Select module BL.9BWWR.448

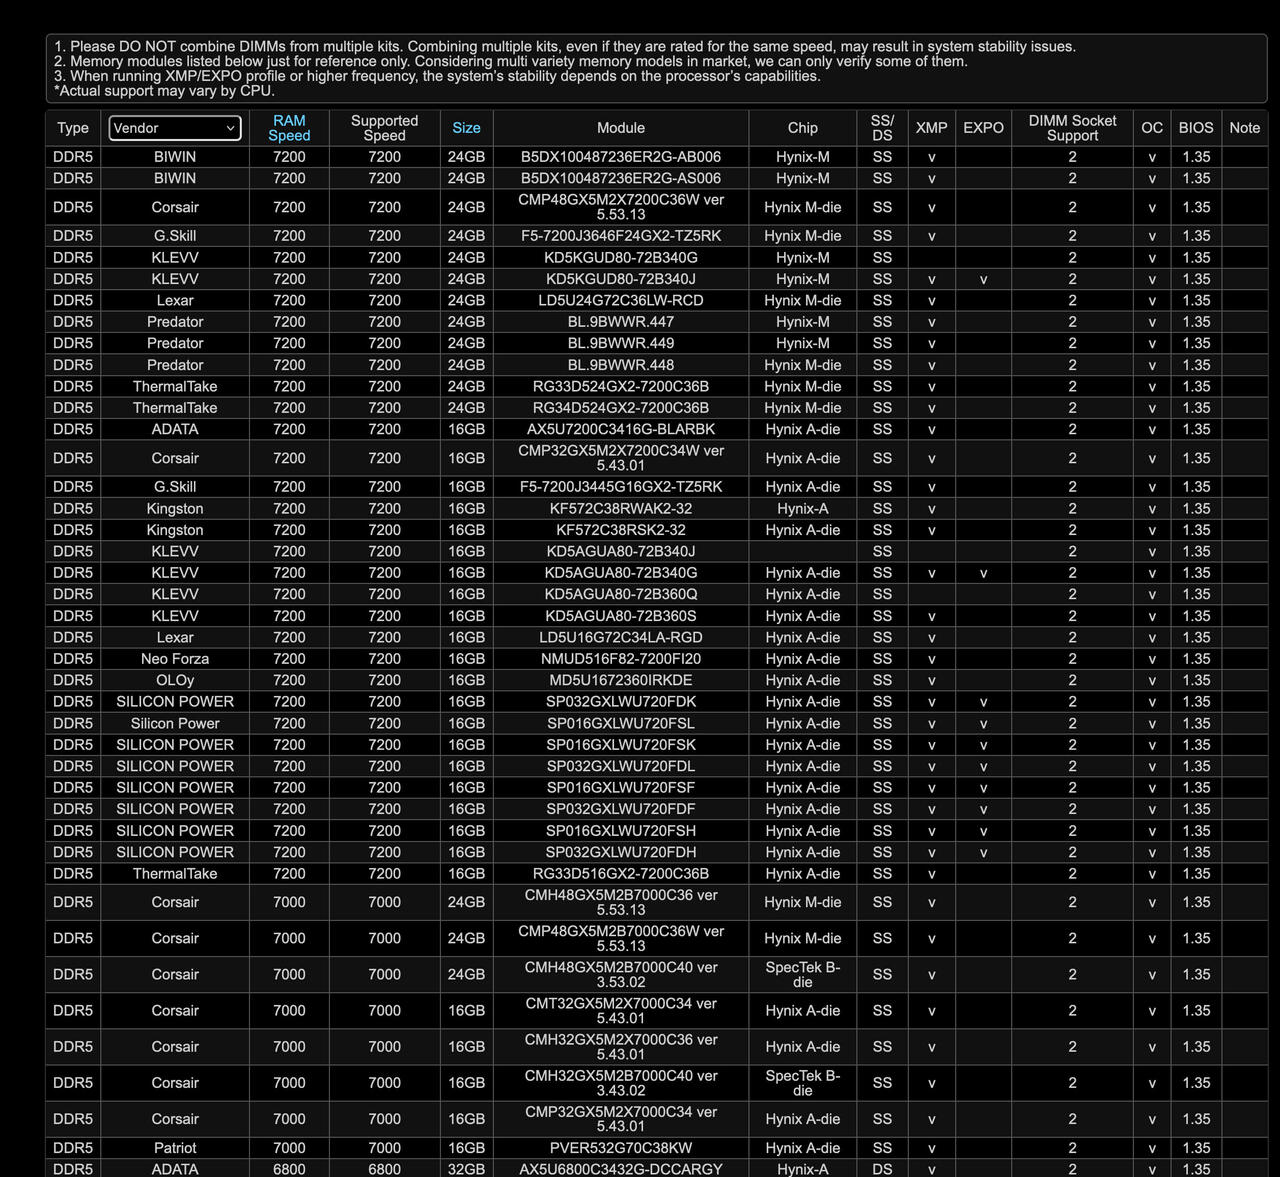tap(621, 365)
